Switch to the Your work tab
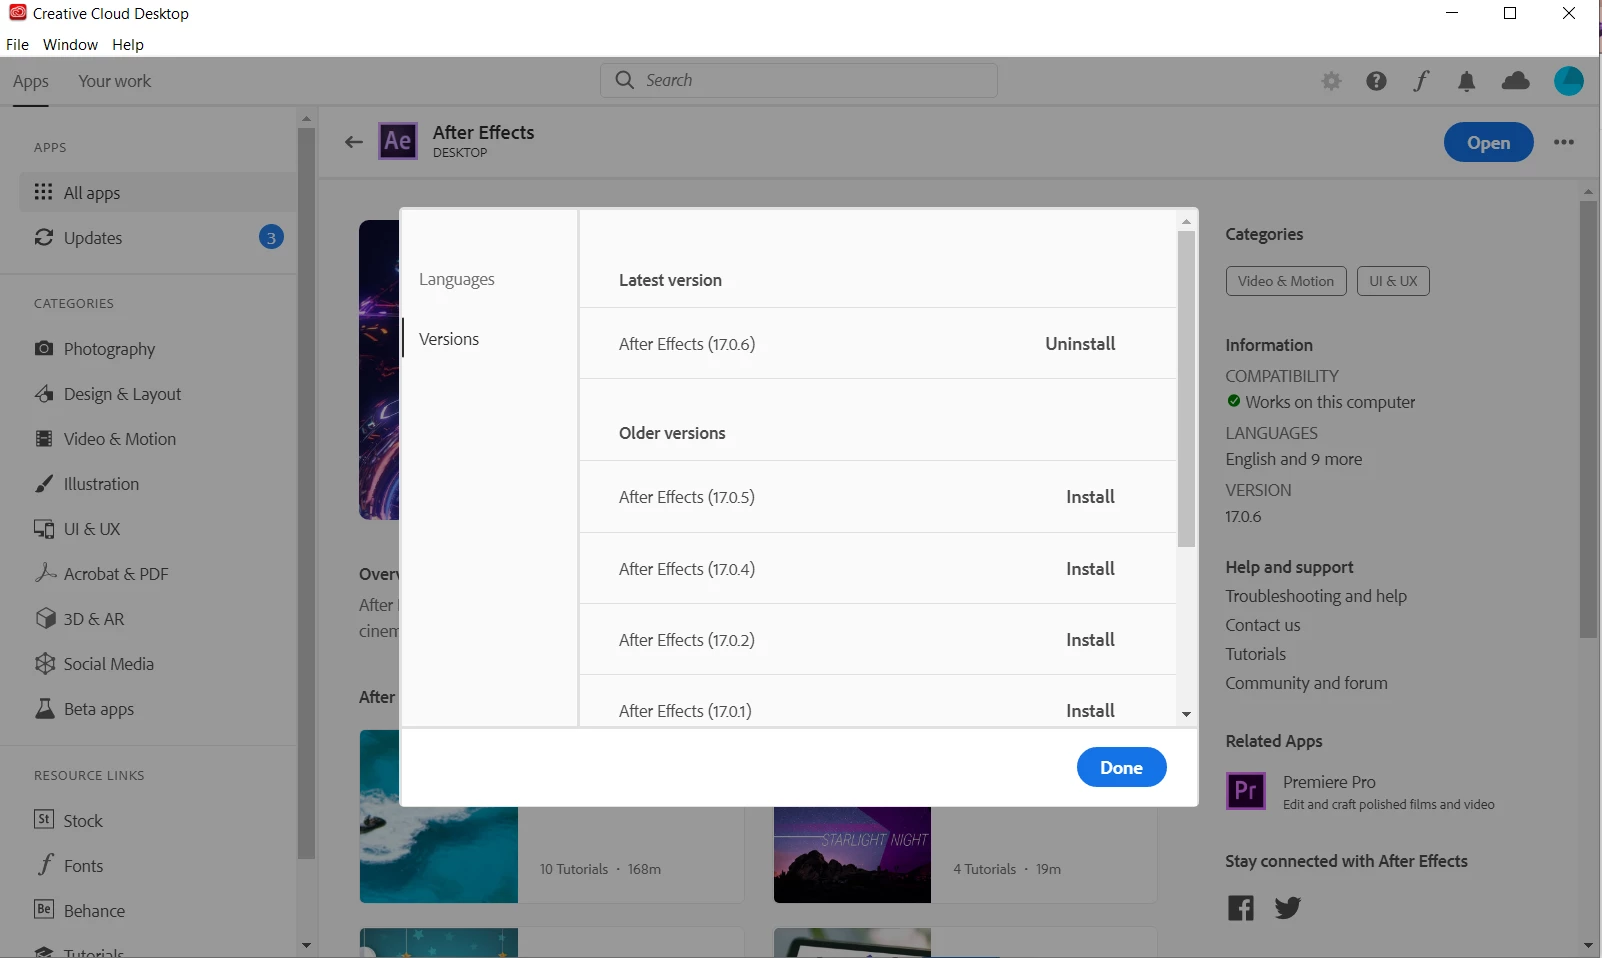This screenshot has width=1602, height=958. pos(115,81)
